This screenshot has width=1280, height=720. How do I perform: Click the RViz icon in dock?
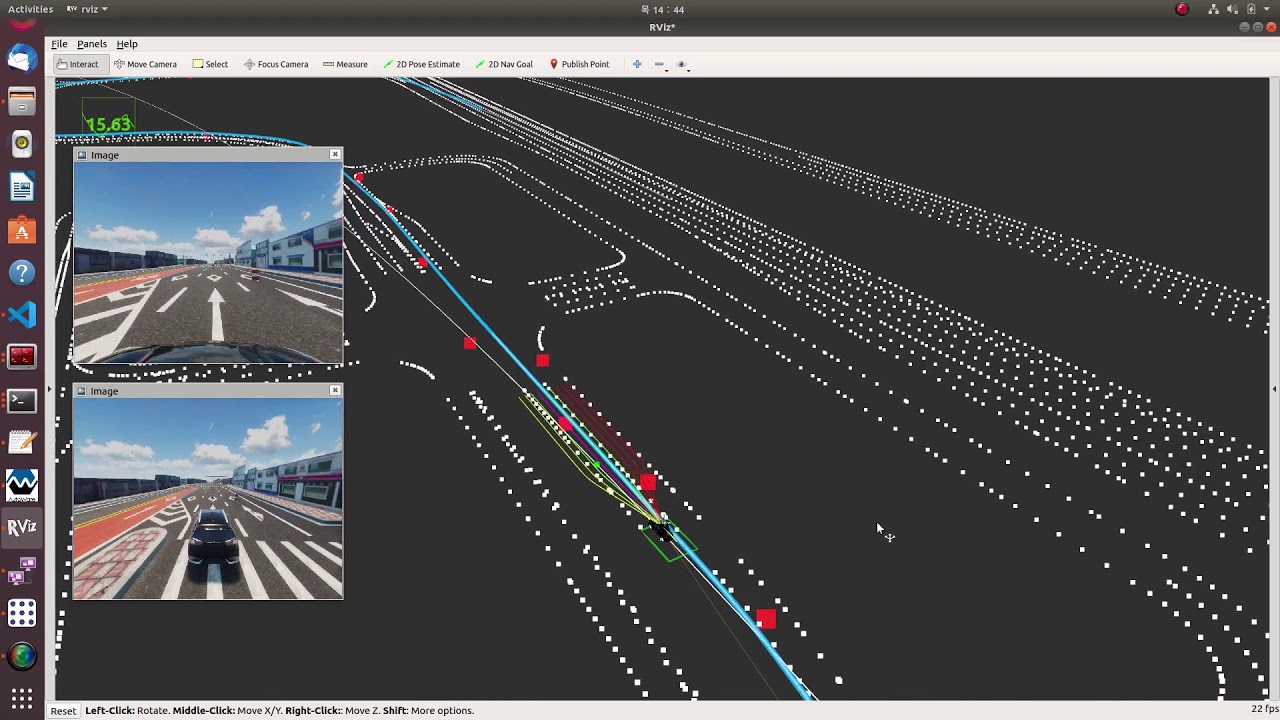click(22, 527)
